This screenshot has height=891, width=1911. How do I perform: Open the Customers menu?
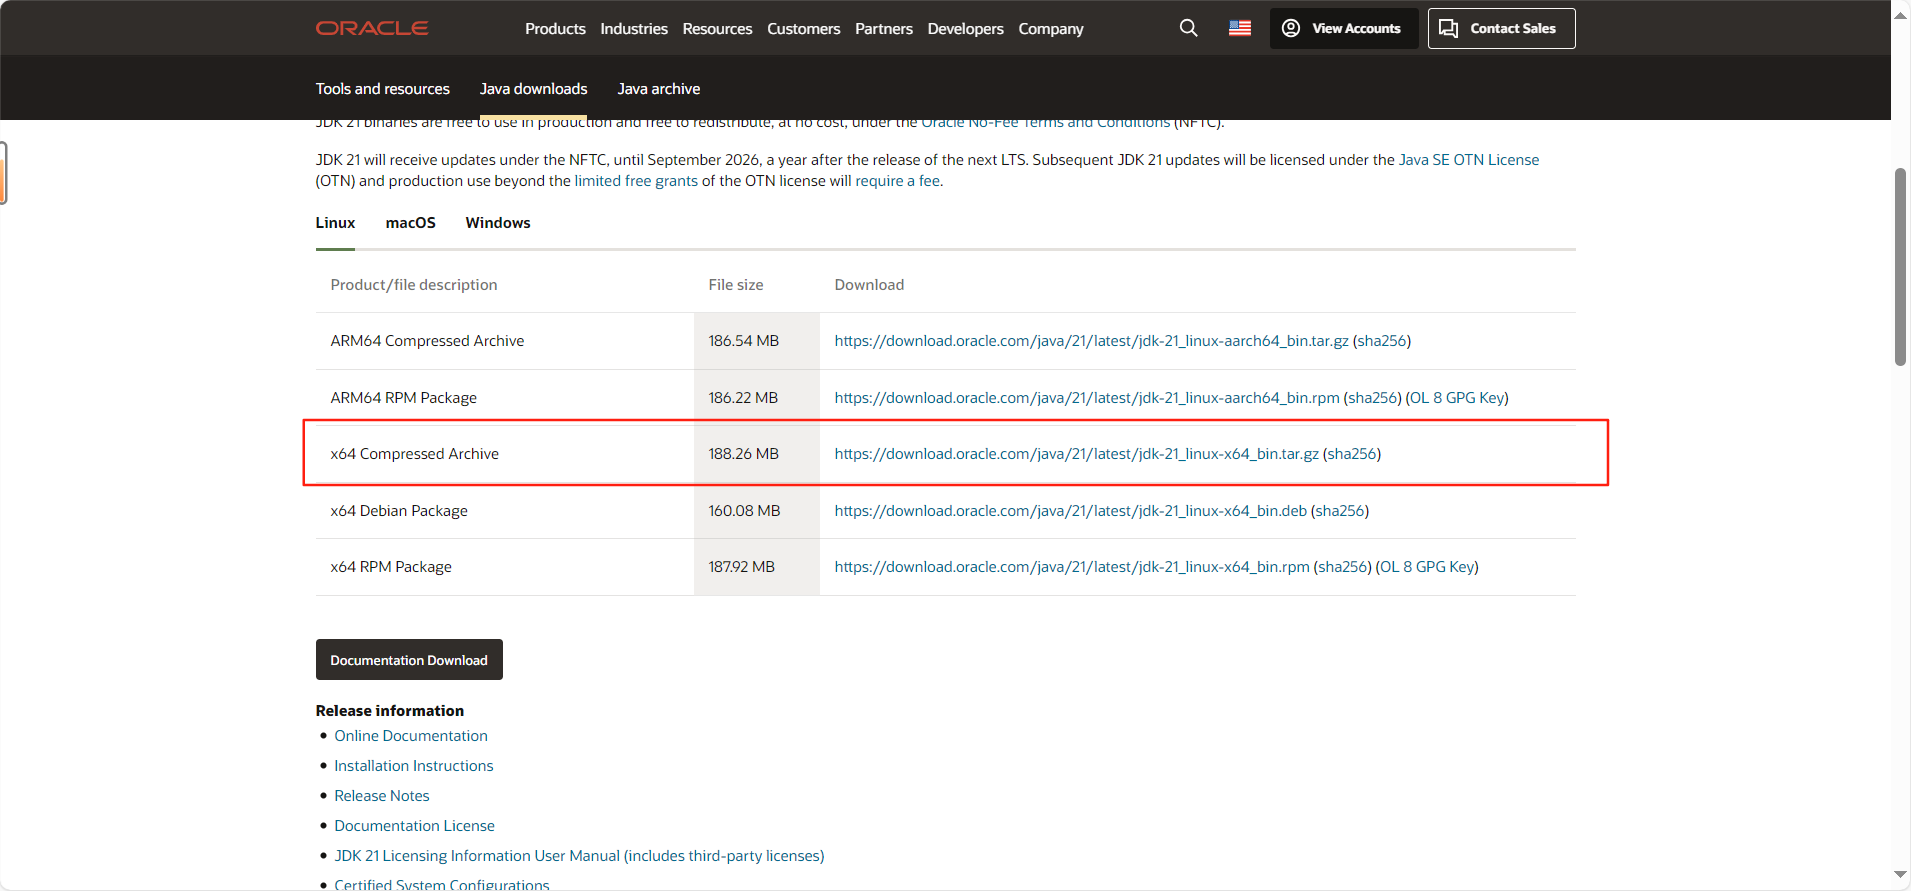[x=803, y=29]
